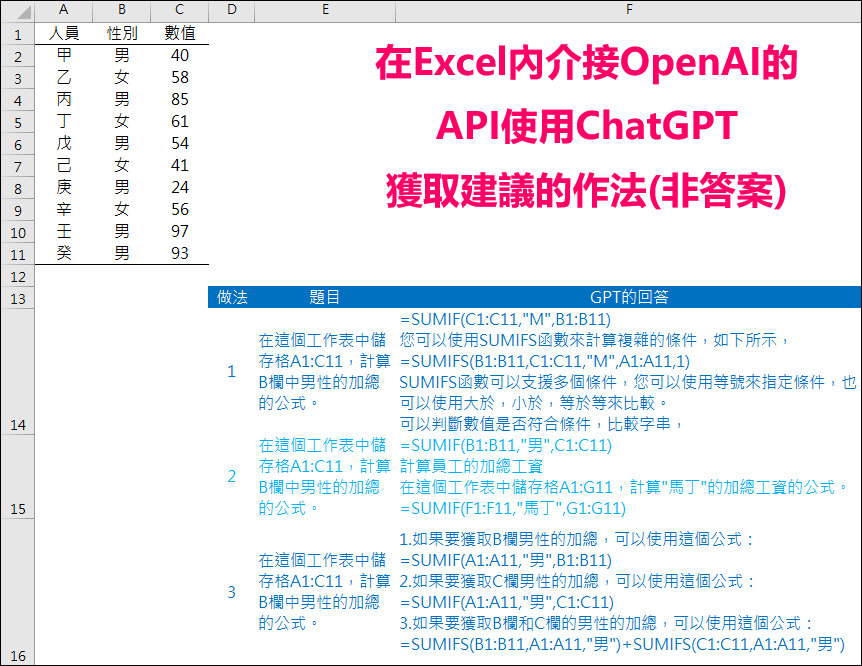The height and width of the screenshot is (666, 862).
Task: Click the value 93 cell
Action: (x=179, y=254)
